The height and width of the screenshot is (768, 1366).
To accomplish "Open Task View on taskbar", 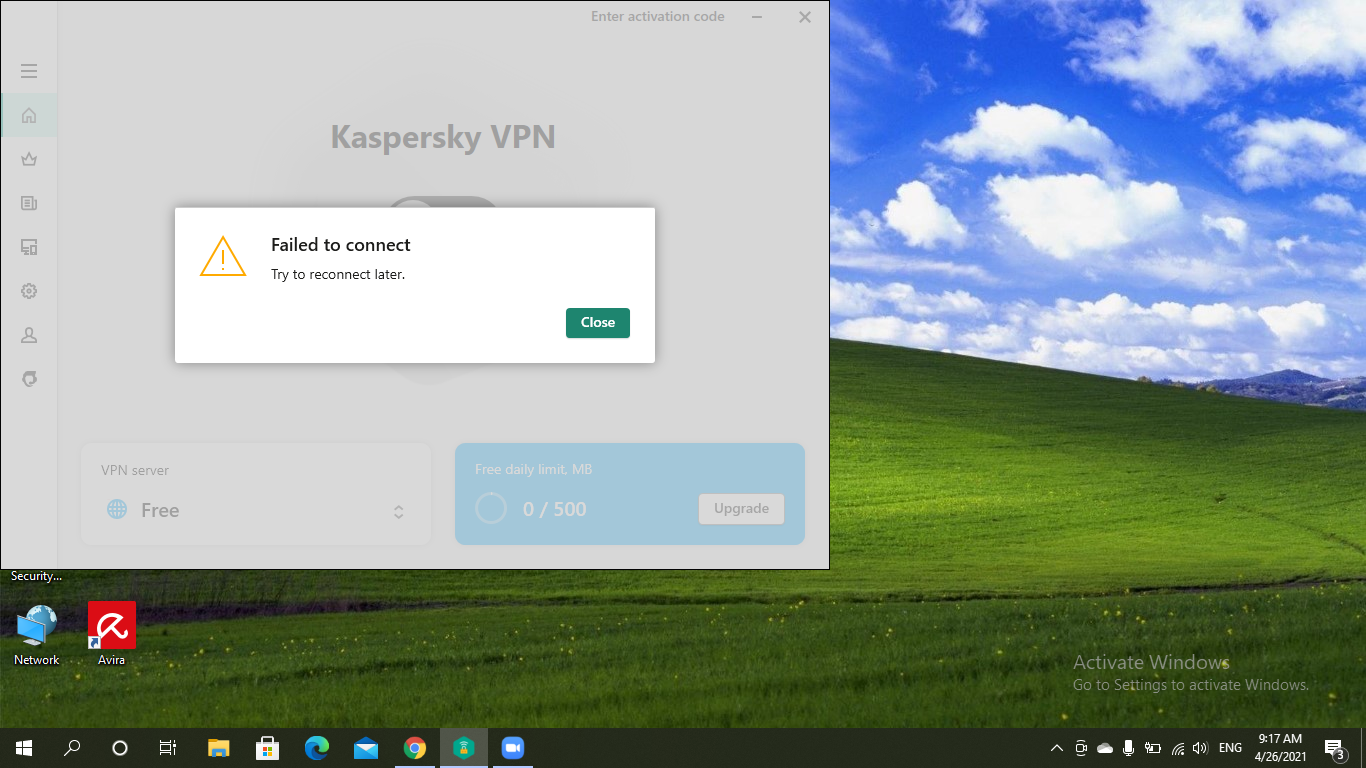I will point(168,748).
